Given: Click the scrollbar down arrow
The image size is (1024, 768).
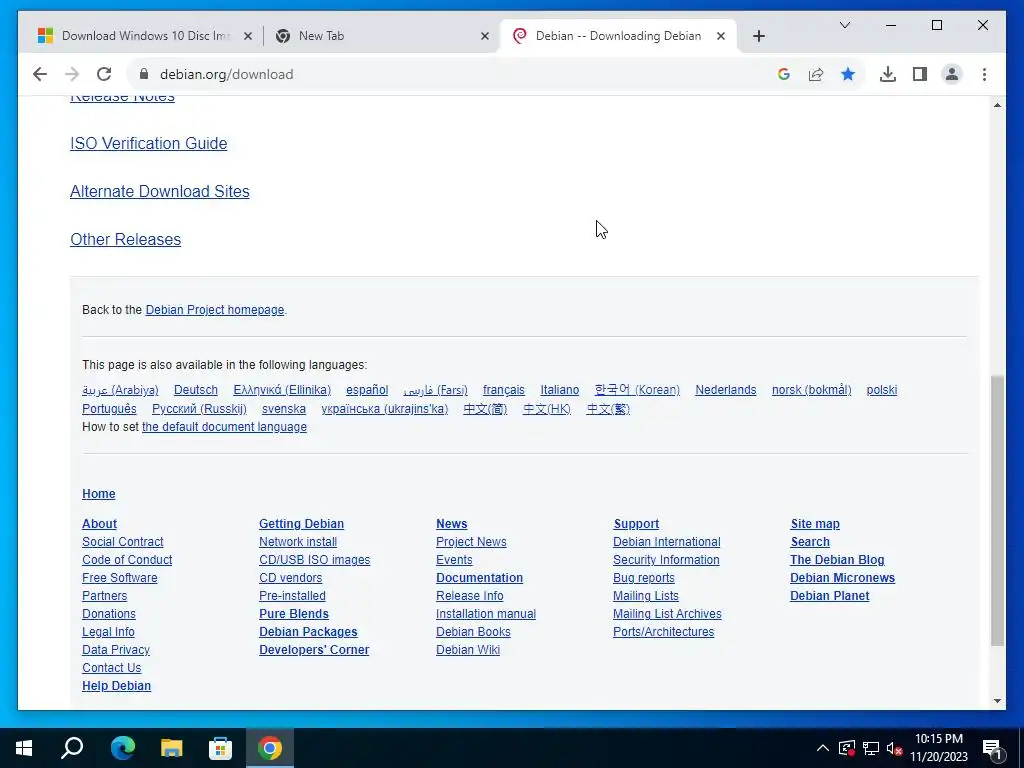Looking at the screenshot, I should pyautogui.click(x=997, y=701).
